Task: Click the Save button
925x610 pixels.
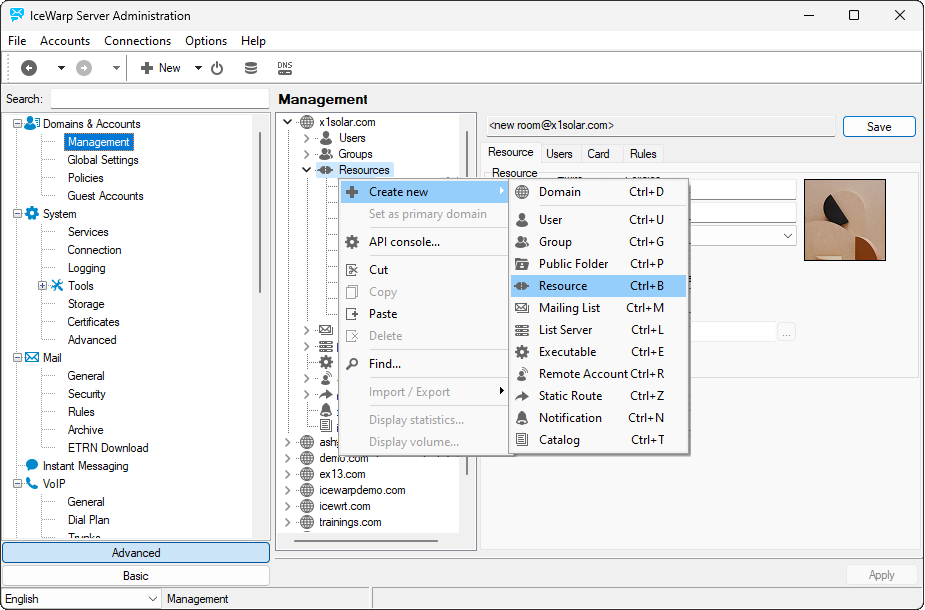Action: pyautogui.click(x=878, y=127)
